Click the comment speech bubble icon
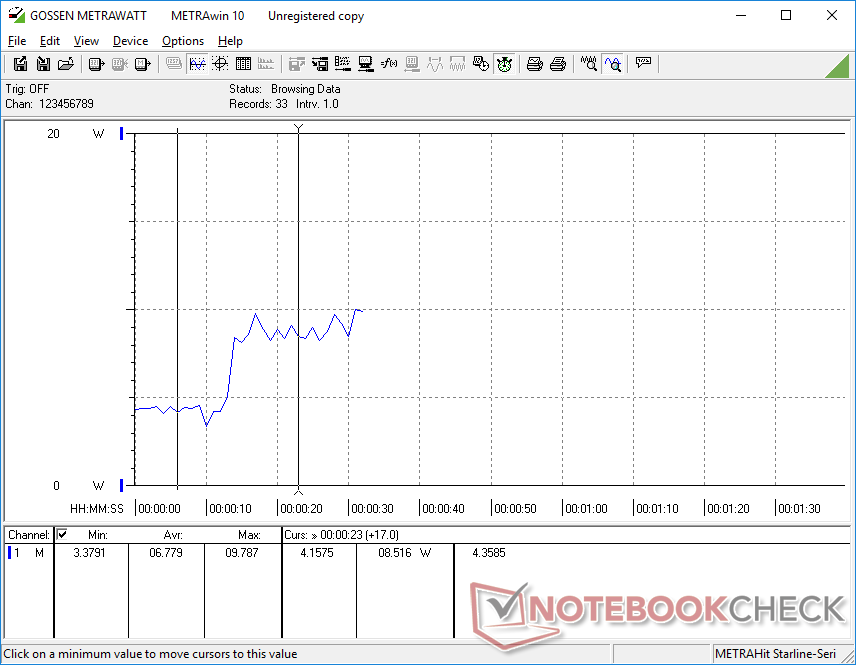Screen dimensions: 856x665 click(644, 63)
